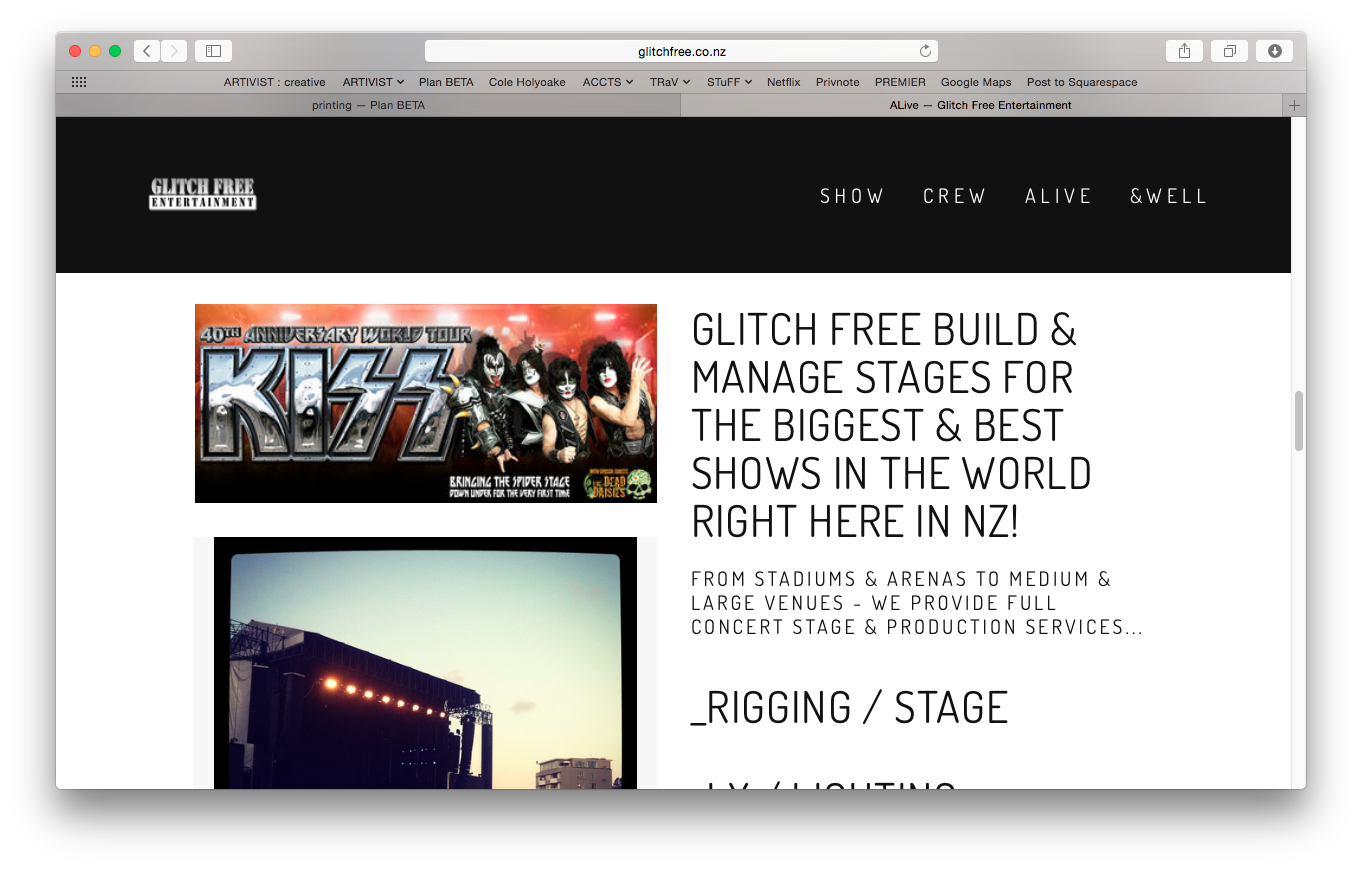Click the Safari back arrow button
The width and height of the screenshot is (1362, 869).
pyautogui.click(x=147, y=51)
